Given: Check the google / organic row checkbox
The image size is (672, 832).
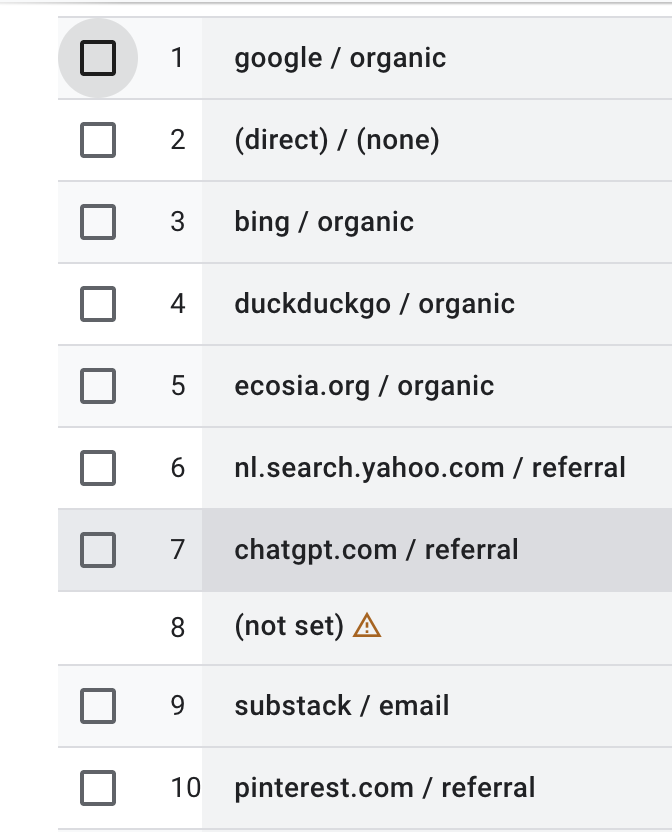Looking at the screenshot, I should click(x=97, y=58).
